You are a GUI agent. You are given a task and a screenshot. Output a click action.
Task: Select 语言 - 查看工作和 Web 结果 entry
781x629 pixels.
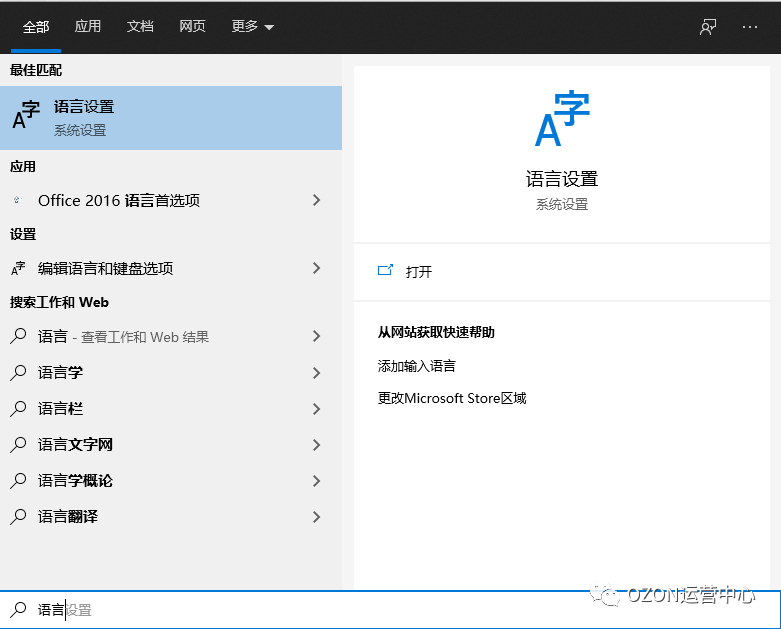[171, 336]
